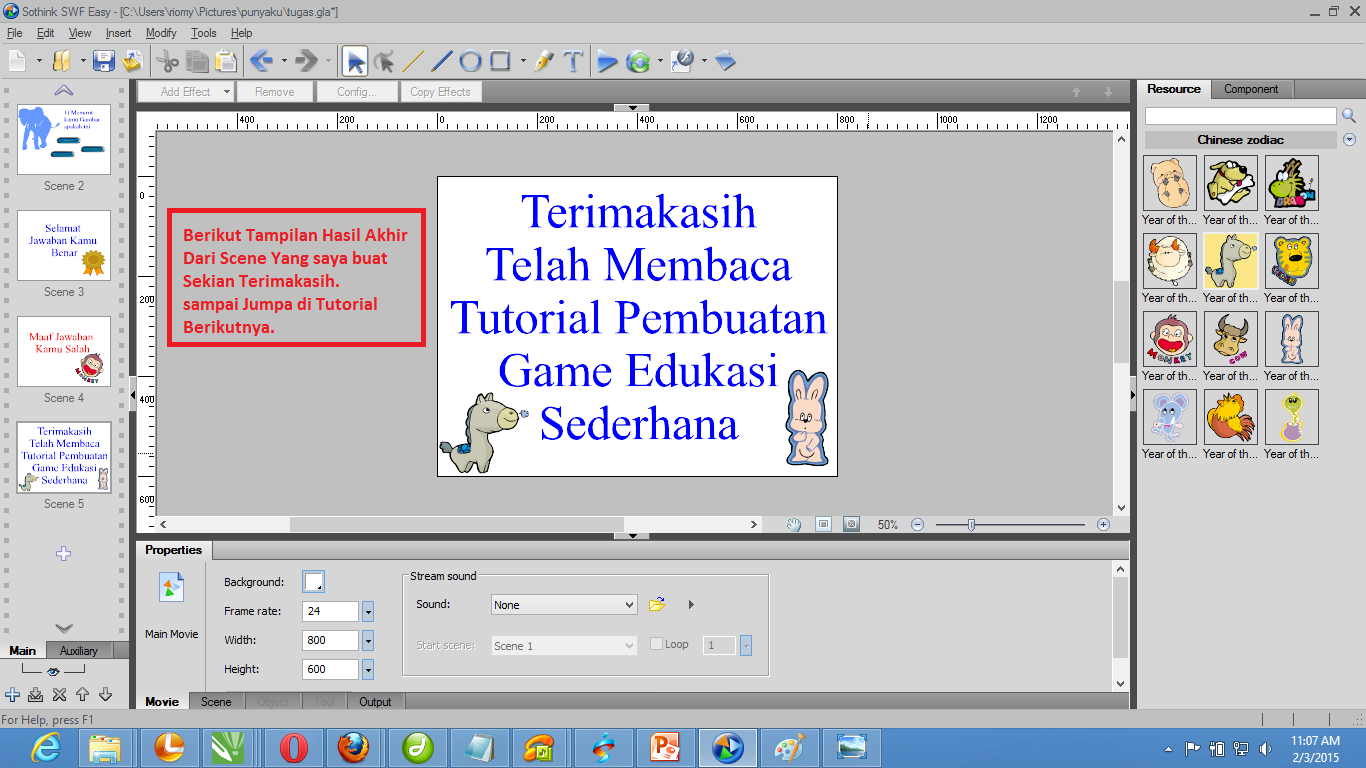1366x768 pixels.
Task: Open the Background color swatch picker
Action: [311, 581]
